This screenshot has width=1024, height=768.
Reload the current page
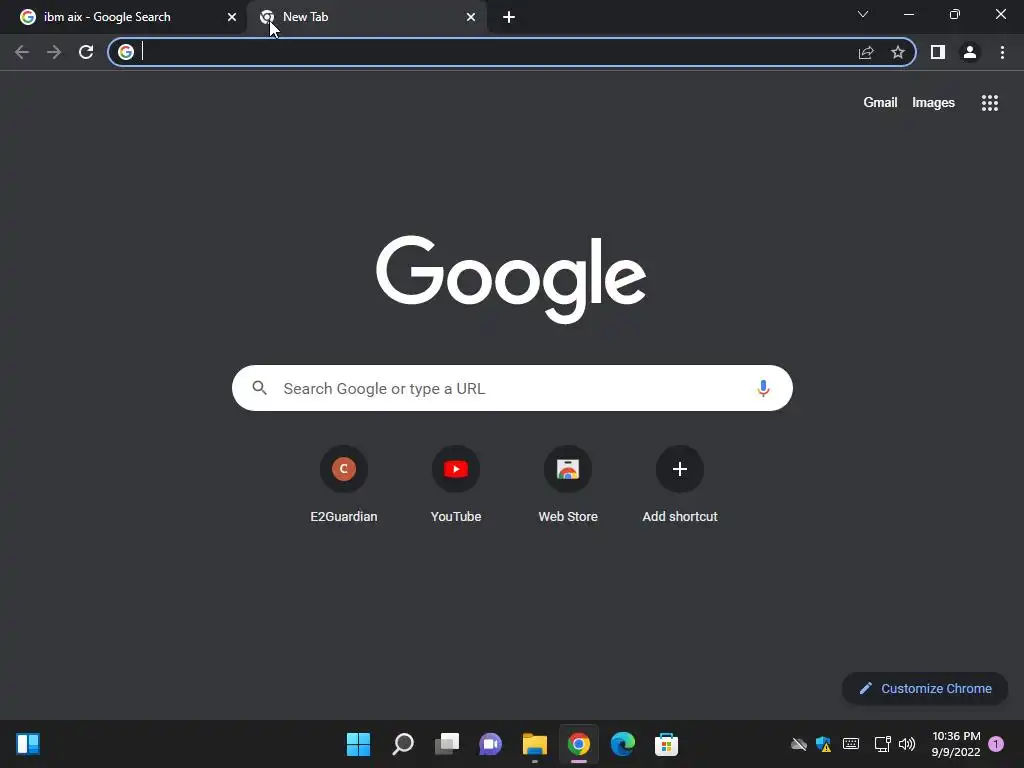86,52
